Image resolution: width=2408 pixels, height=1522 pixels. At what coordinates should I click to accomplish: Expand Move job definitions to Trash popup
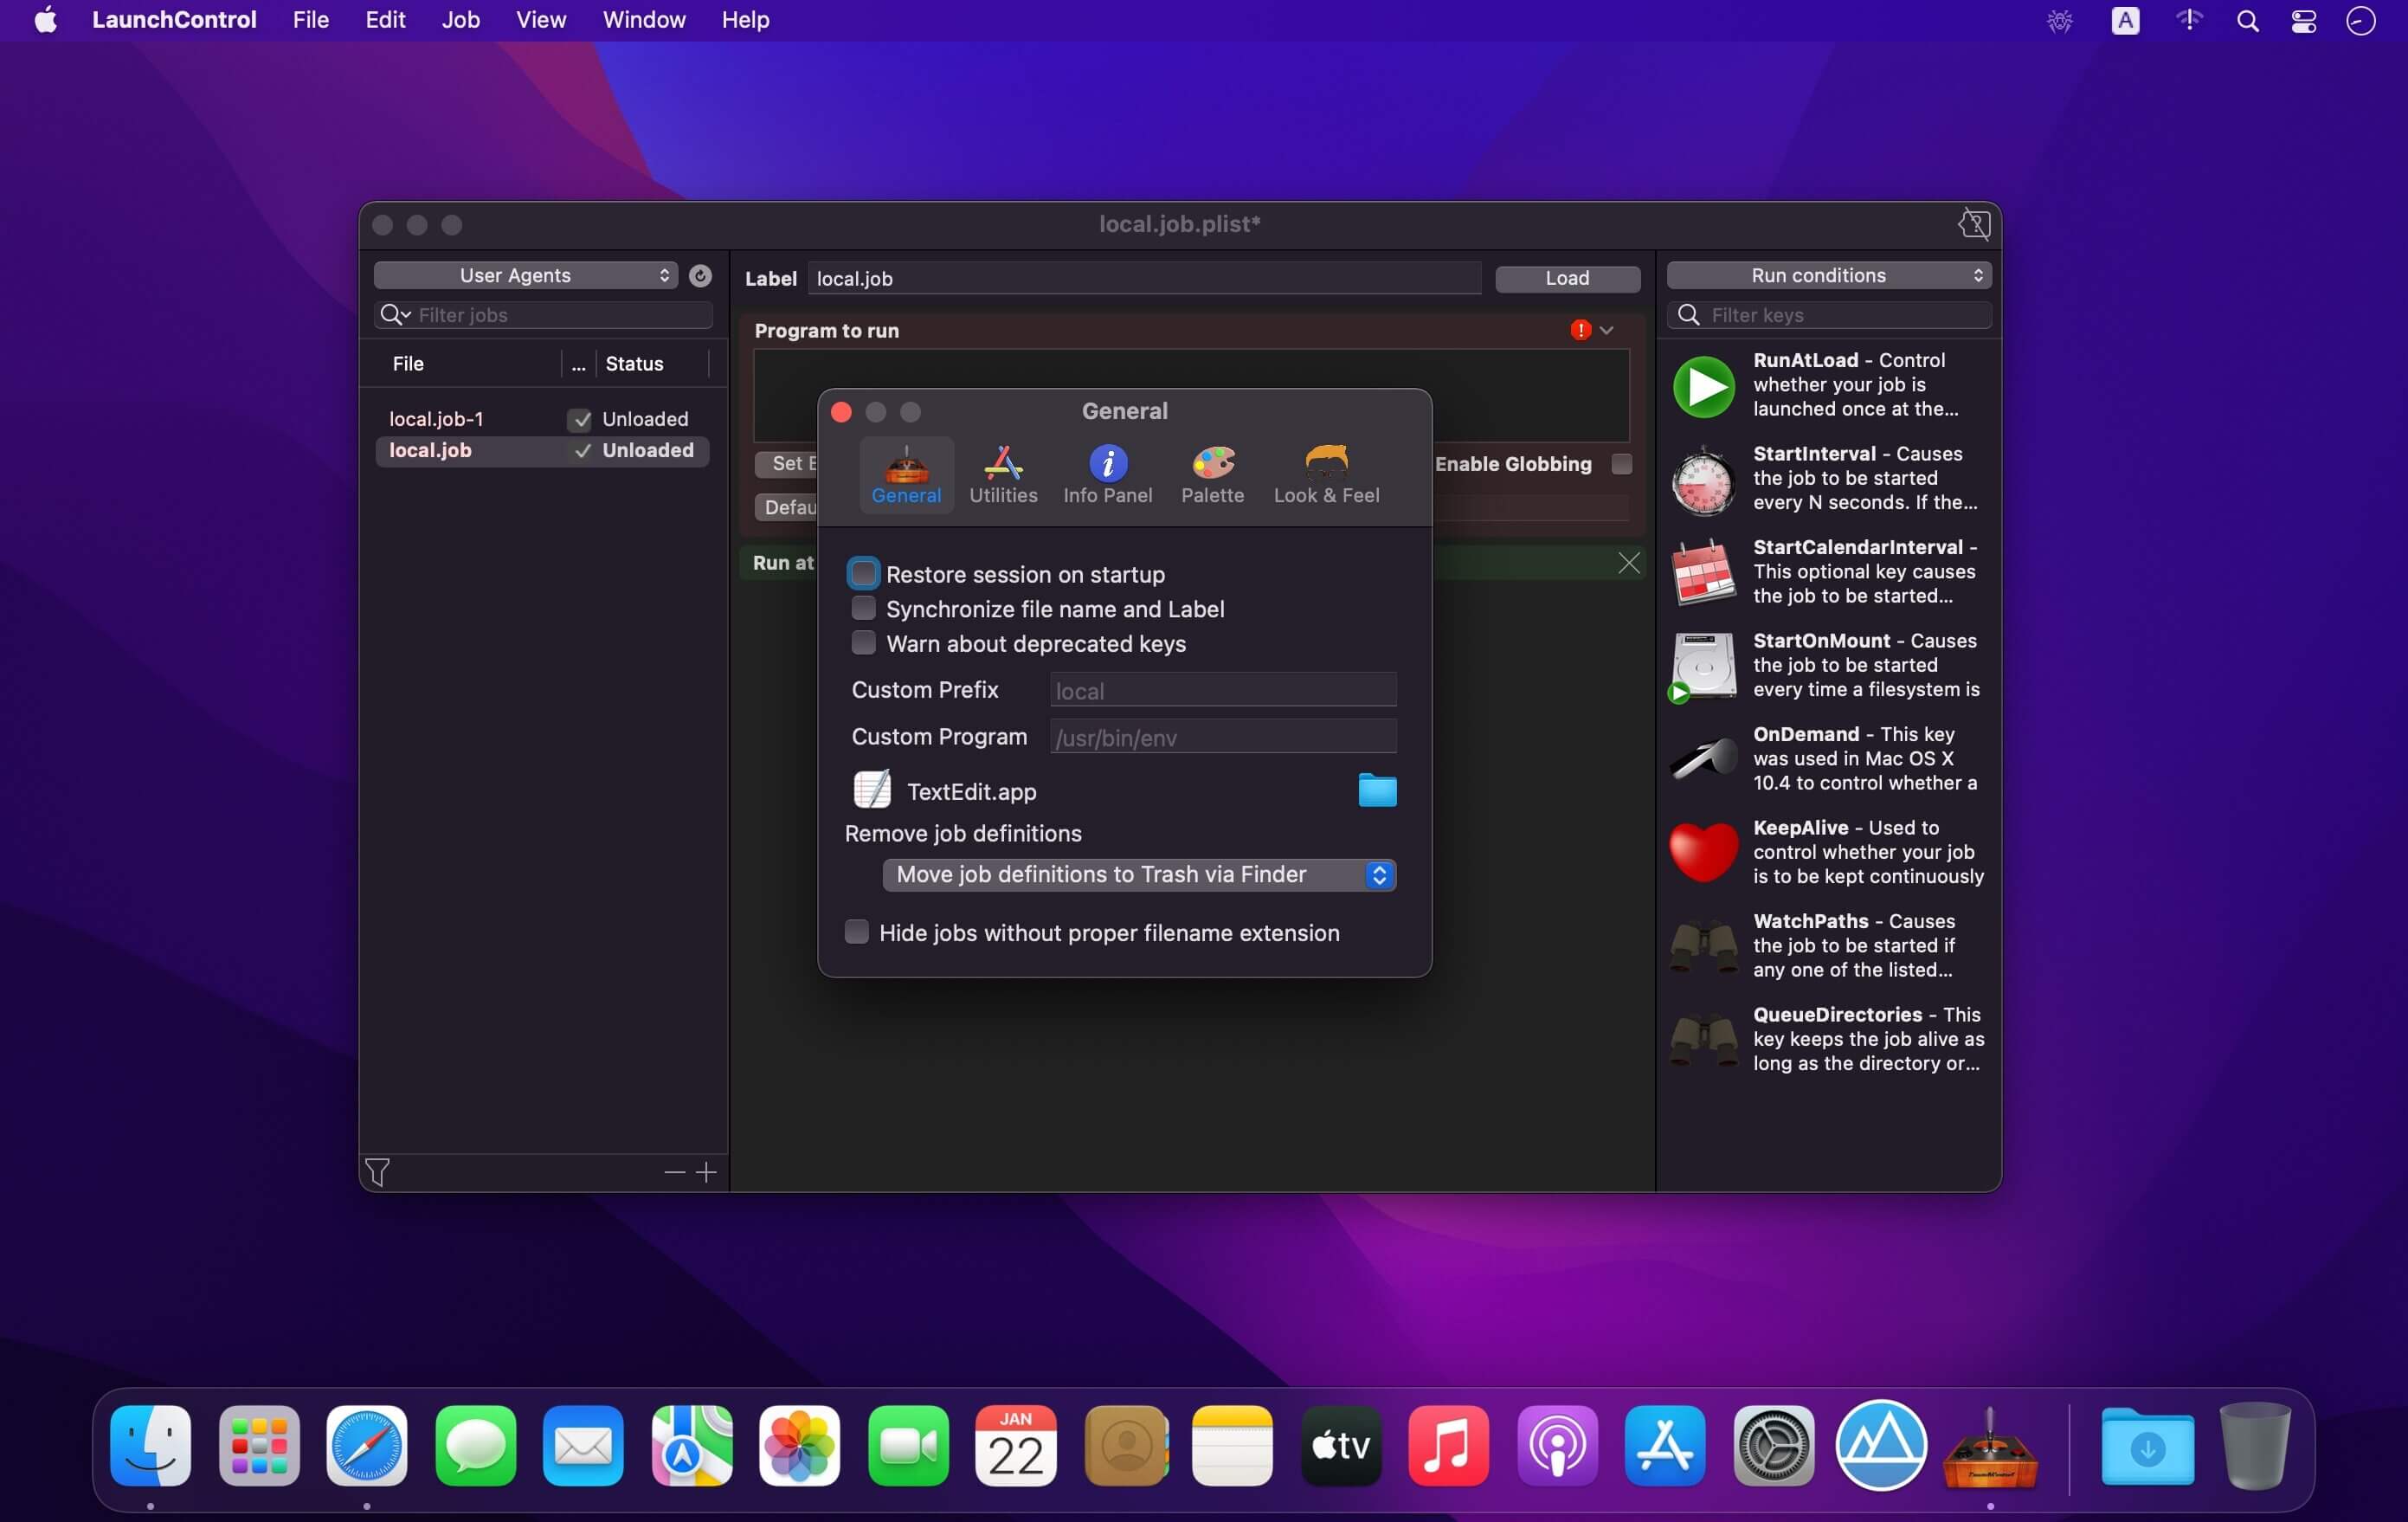(1138, 875)
